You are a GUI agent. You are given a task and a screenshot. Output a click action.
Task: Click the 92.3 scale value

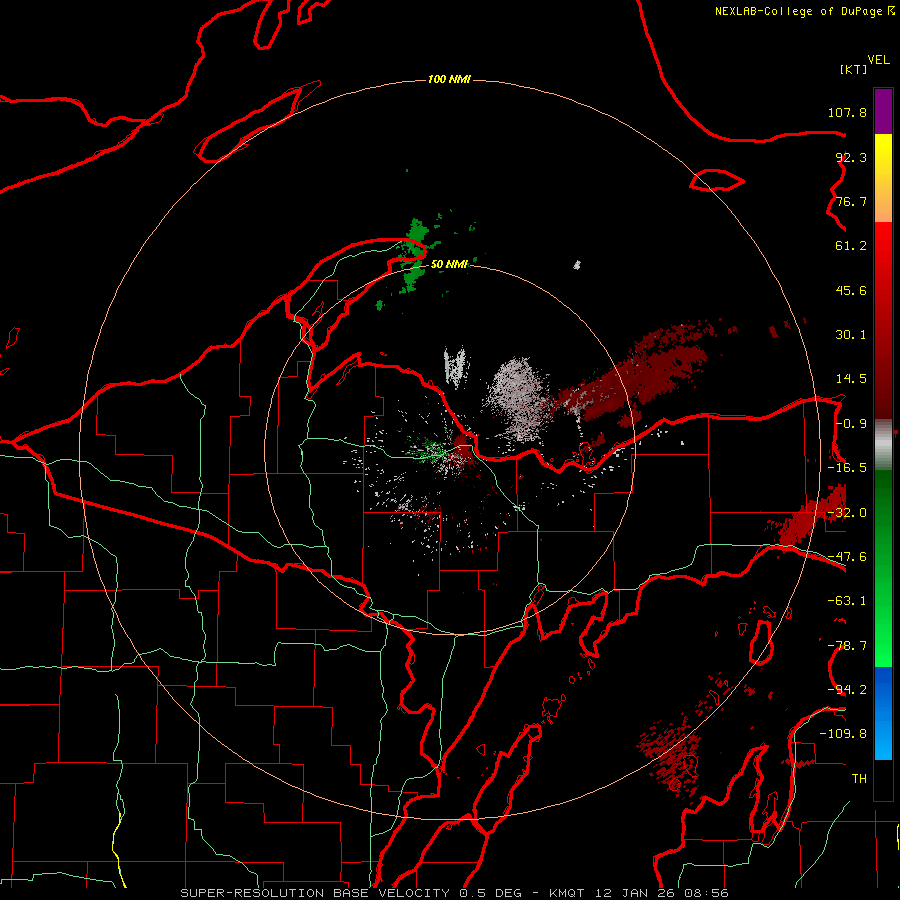point(851,157)
